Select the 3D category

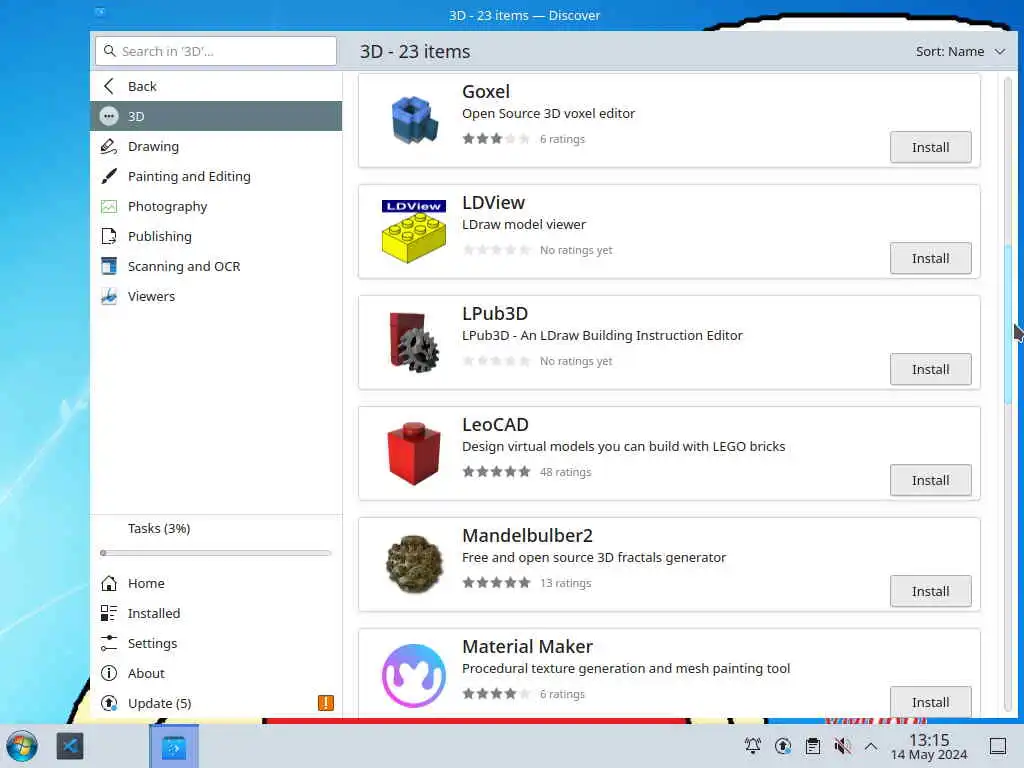pyautogui.click(x=216, y=116)
